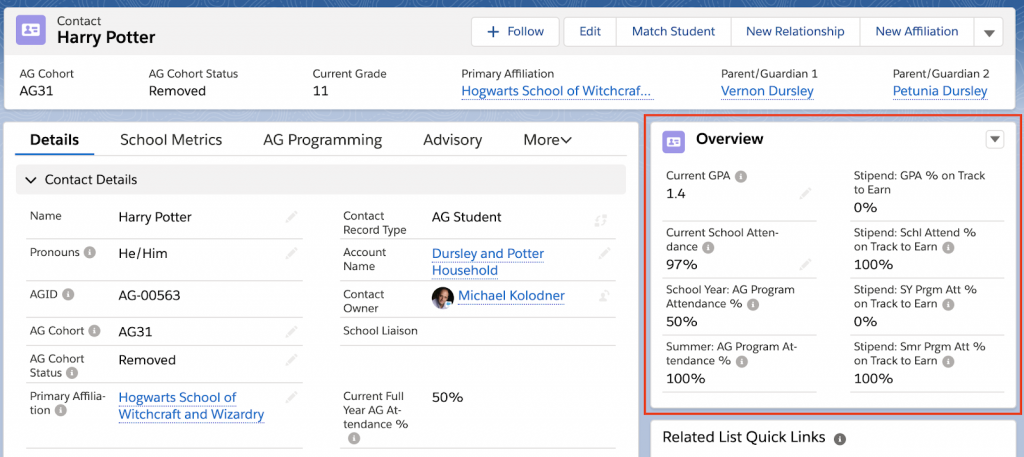The image size is (1024, 457).
Task: Click the info icon next to Current School Attendance
Action: (708, 247)
